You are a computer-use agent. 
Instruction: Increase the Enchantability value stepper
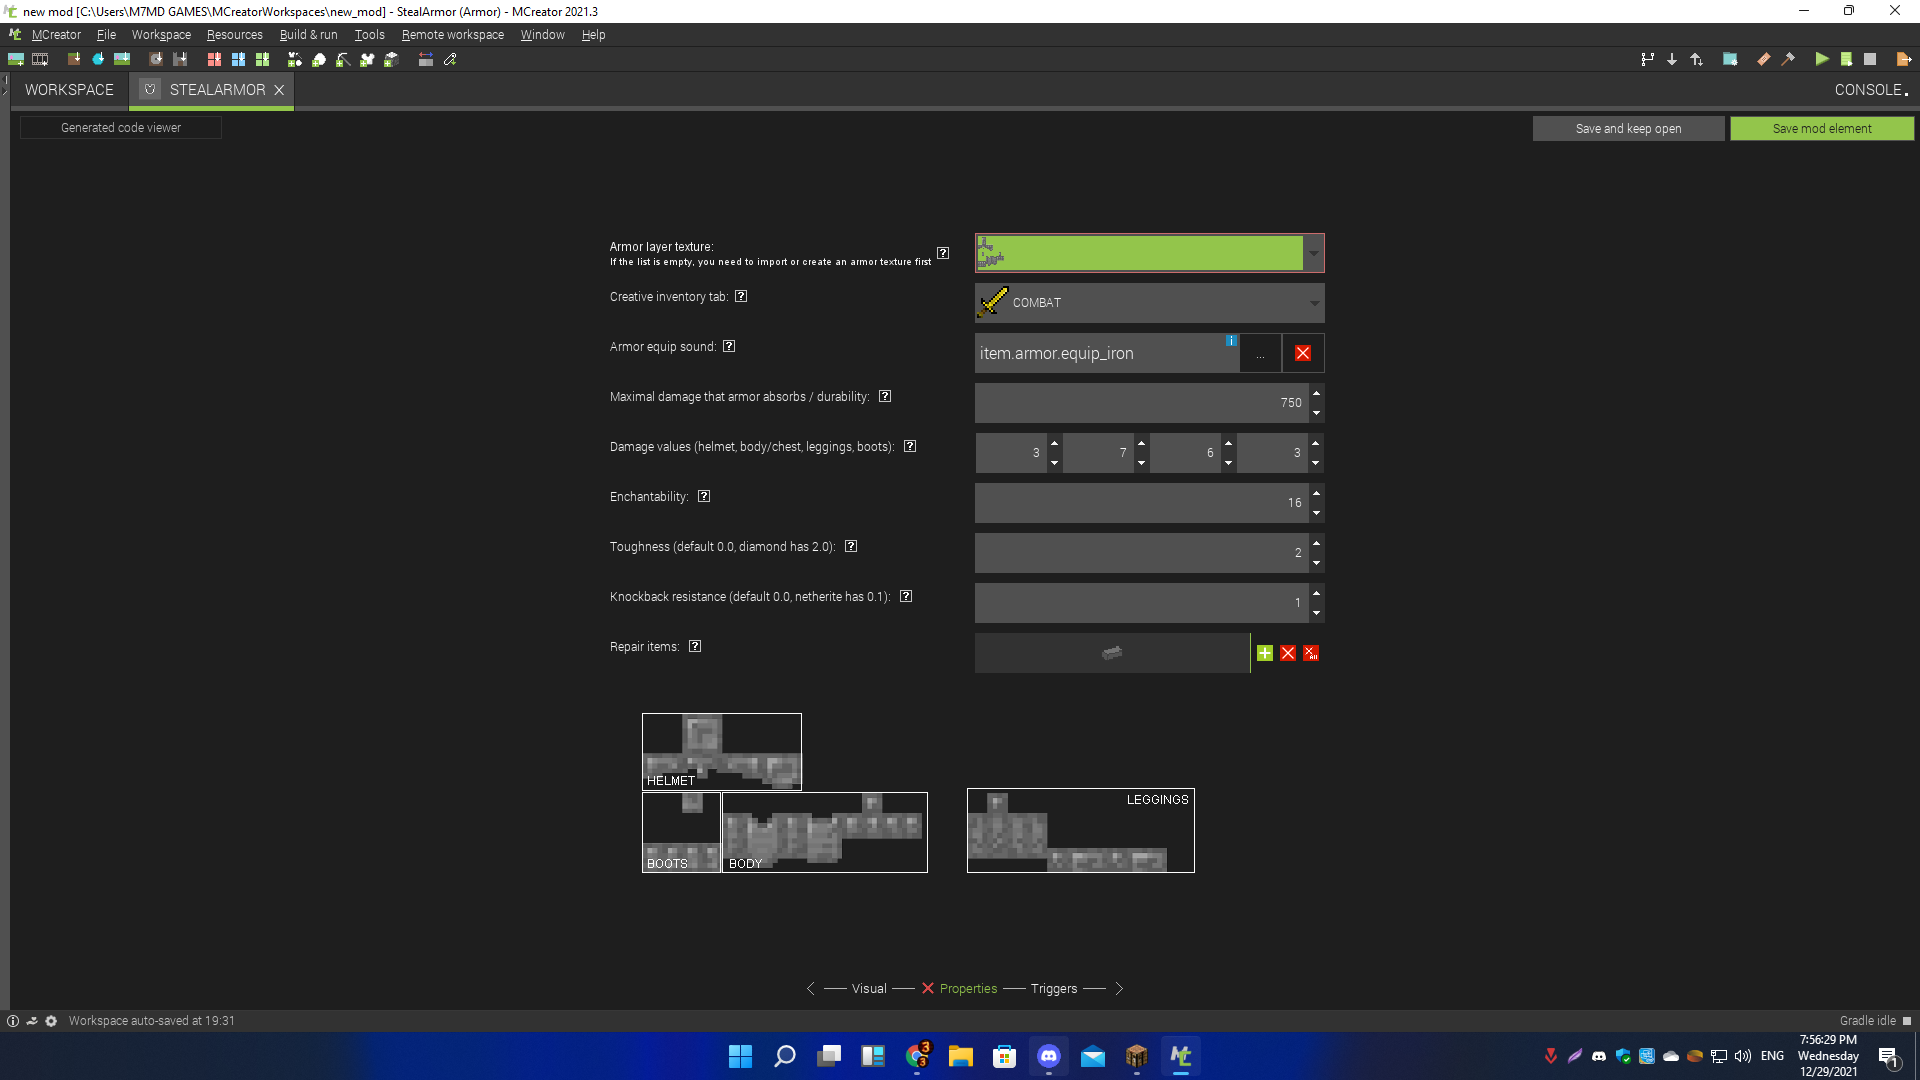pos(1316,493)
